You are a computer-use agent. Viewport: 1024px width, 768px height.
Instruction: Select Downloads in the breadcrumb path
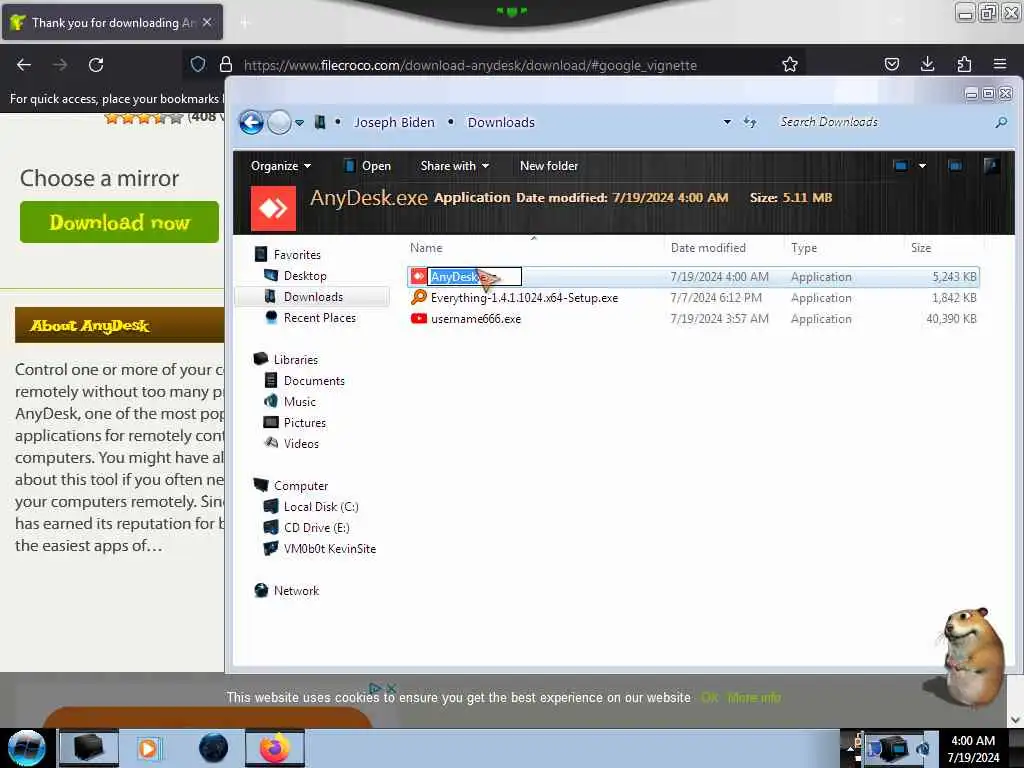(x=501, y=122)
